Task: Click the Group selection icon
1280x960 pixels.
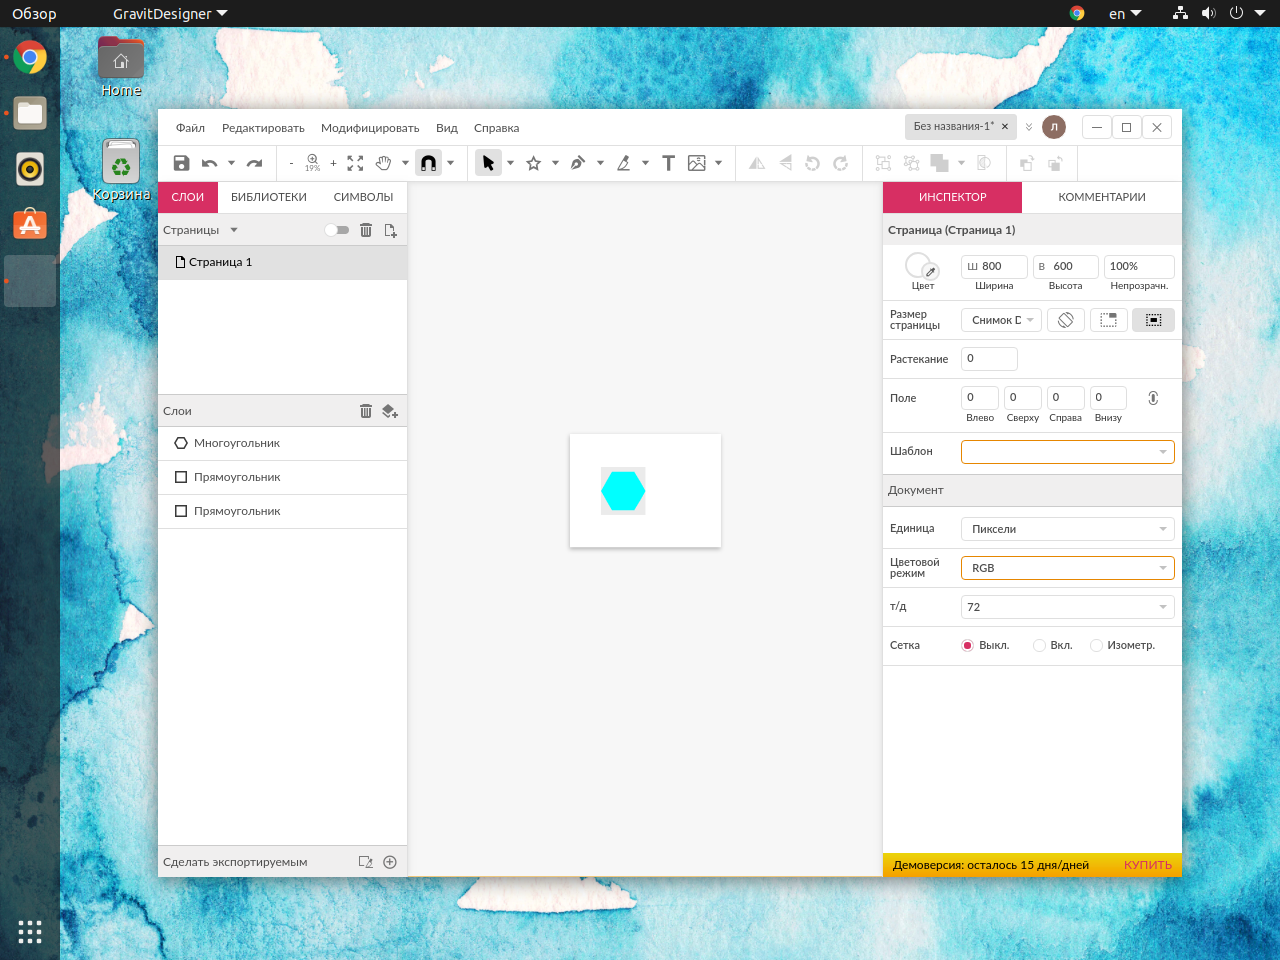Action: [883, 163]
